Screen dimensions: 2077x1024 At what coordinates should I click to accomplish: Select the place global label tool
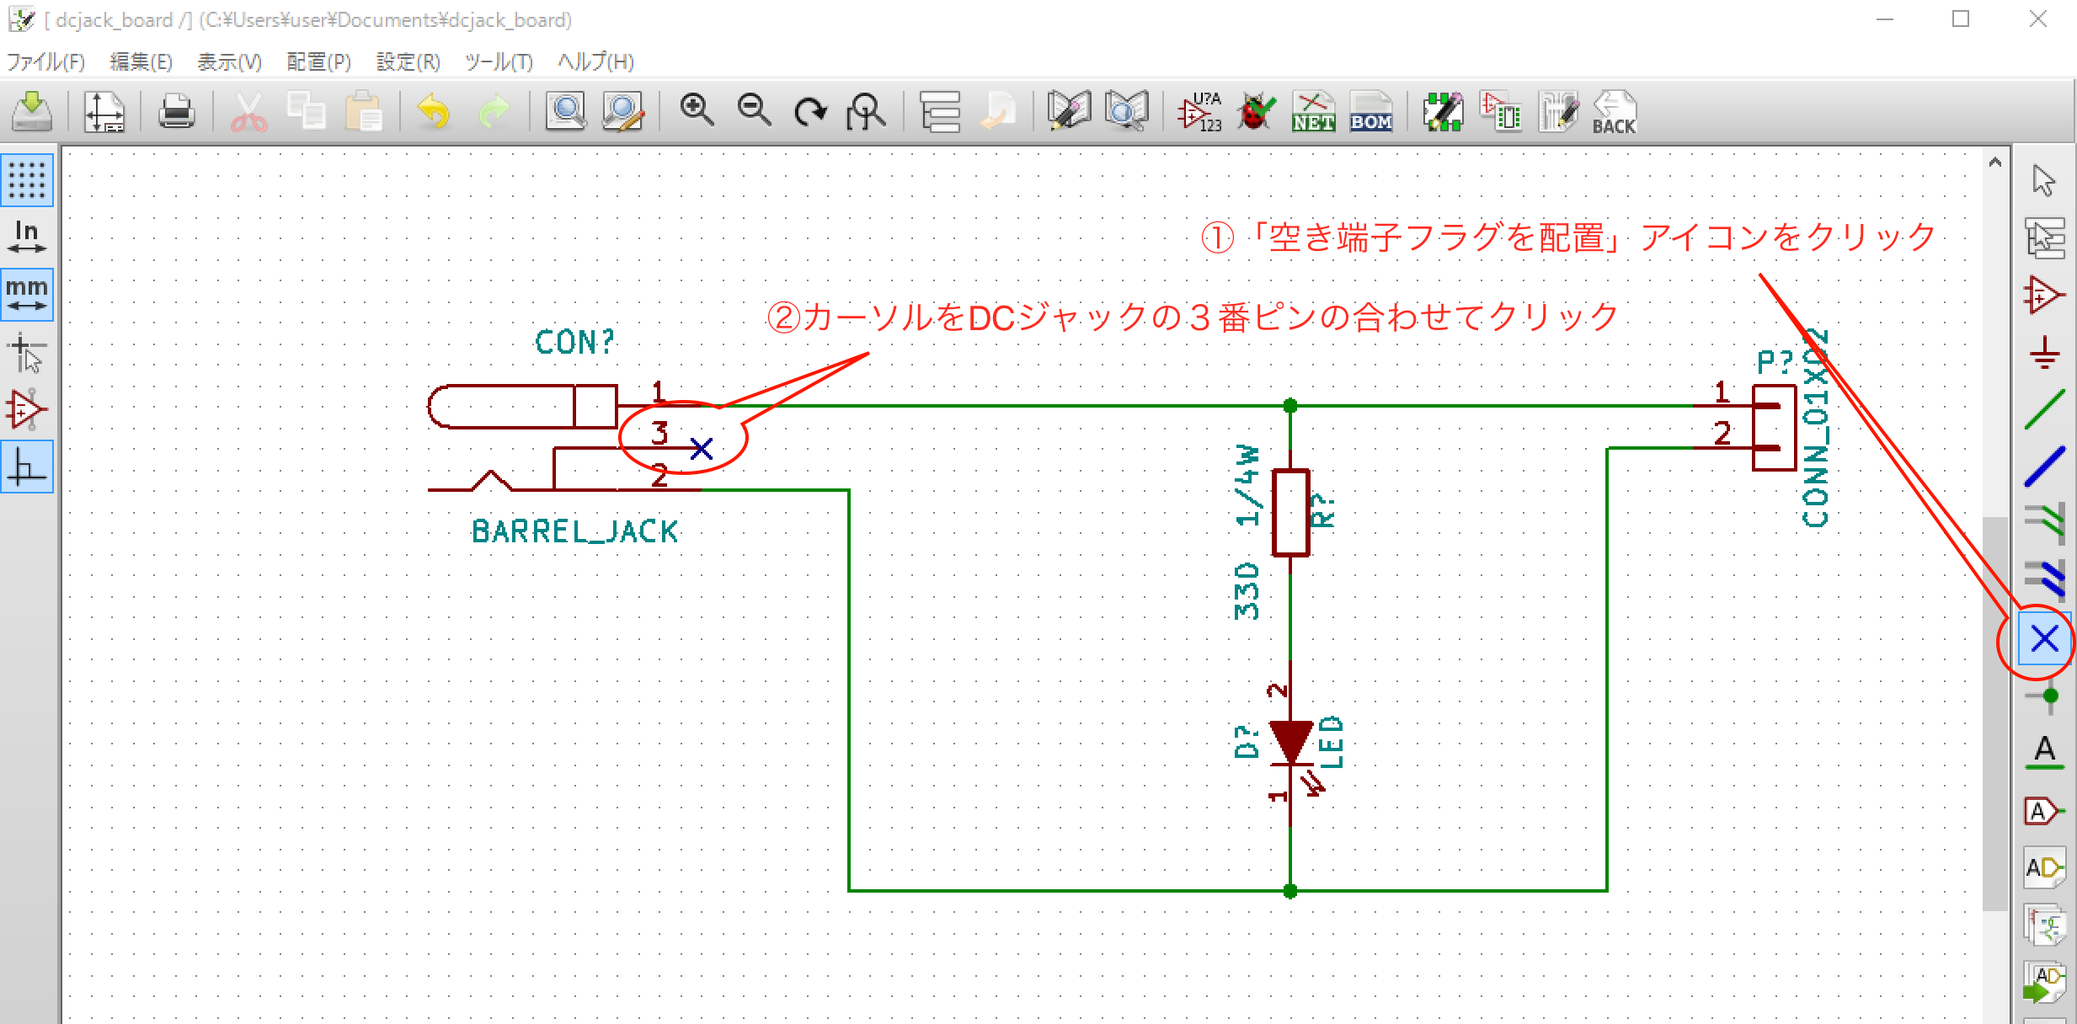click(x=2044, y=810)
